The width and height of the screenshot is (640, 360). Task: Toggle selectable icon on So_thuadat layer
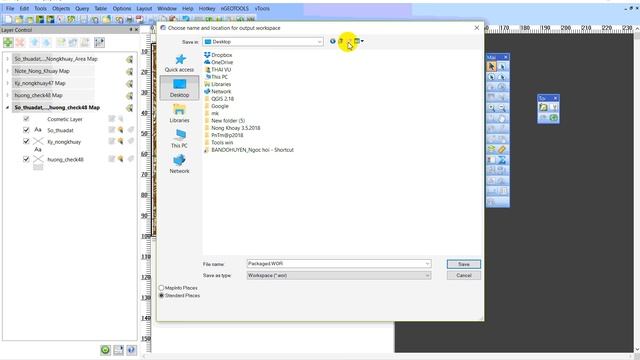pyautogui.click(x=120, y=130)
